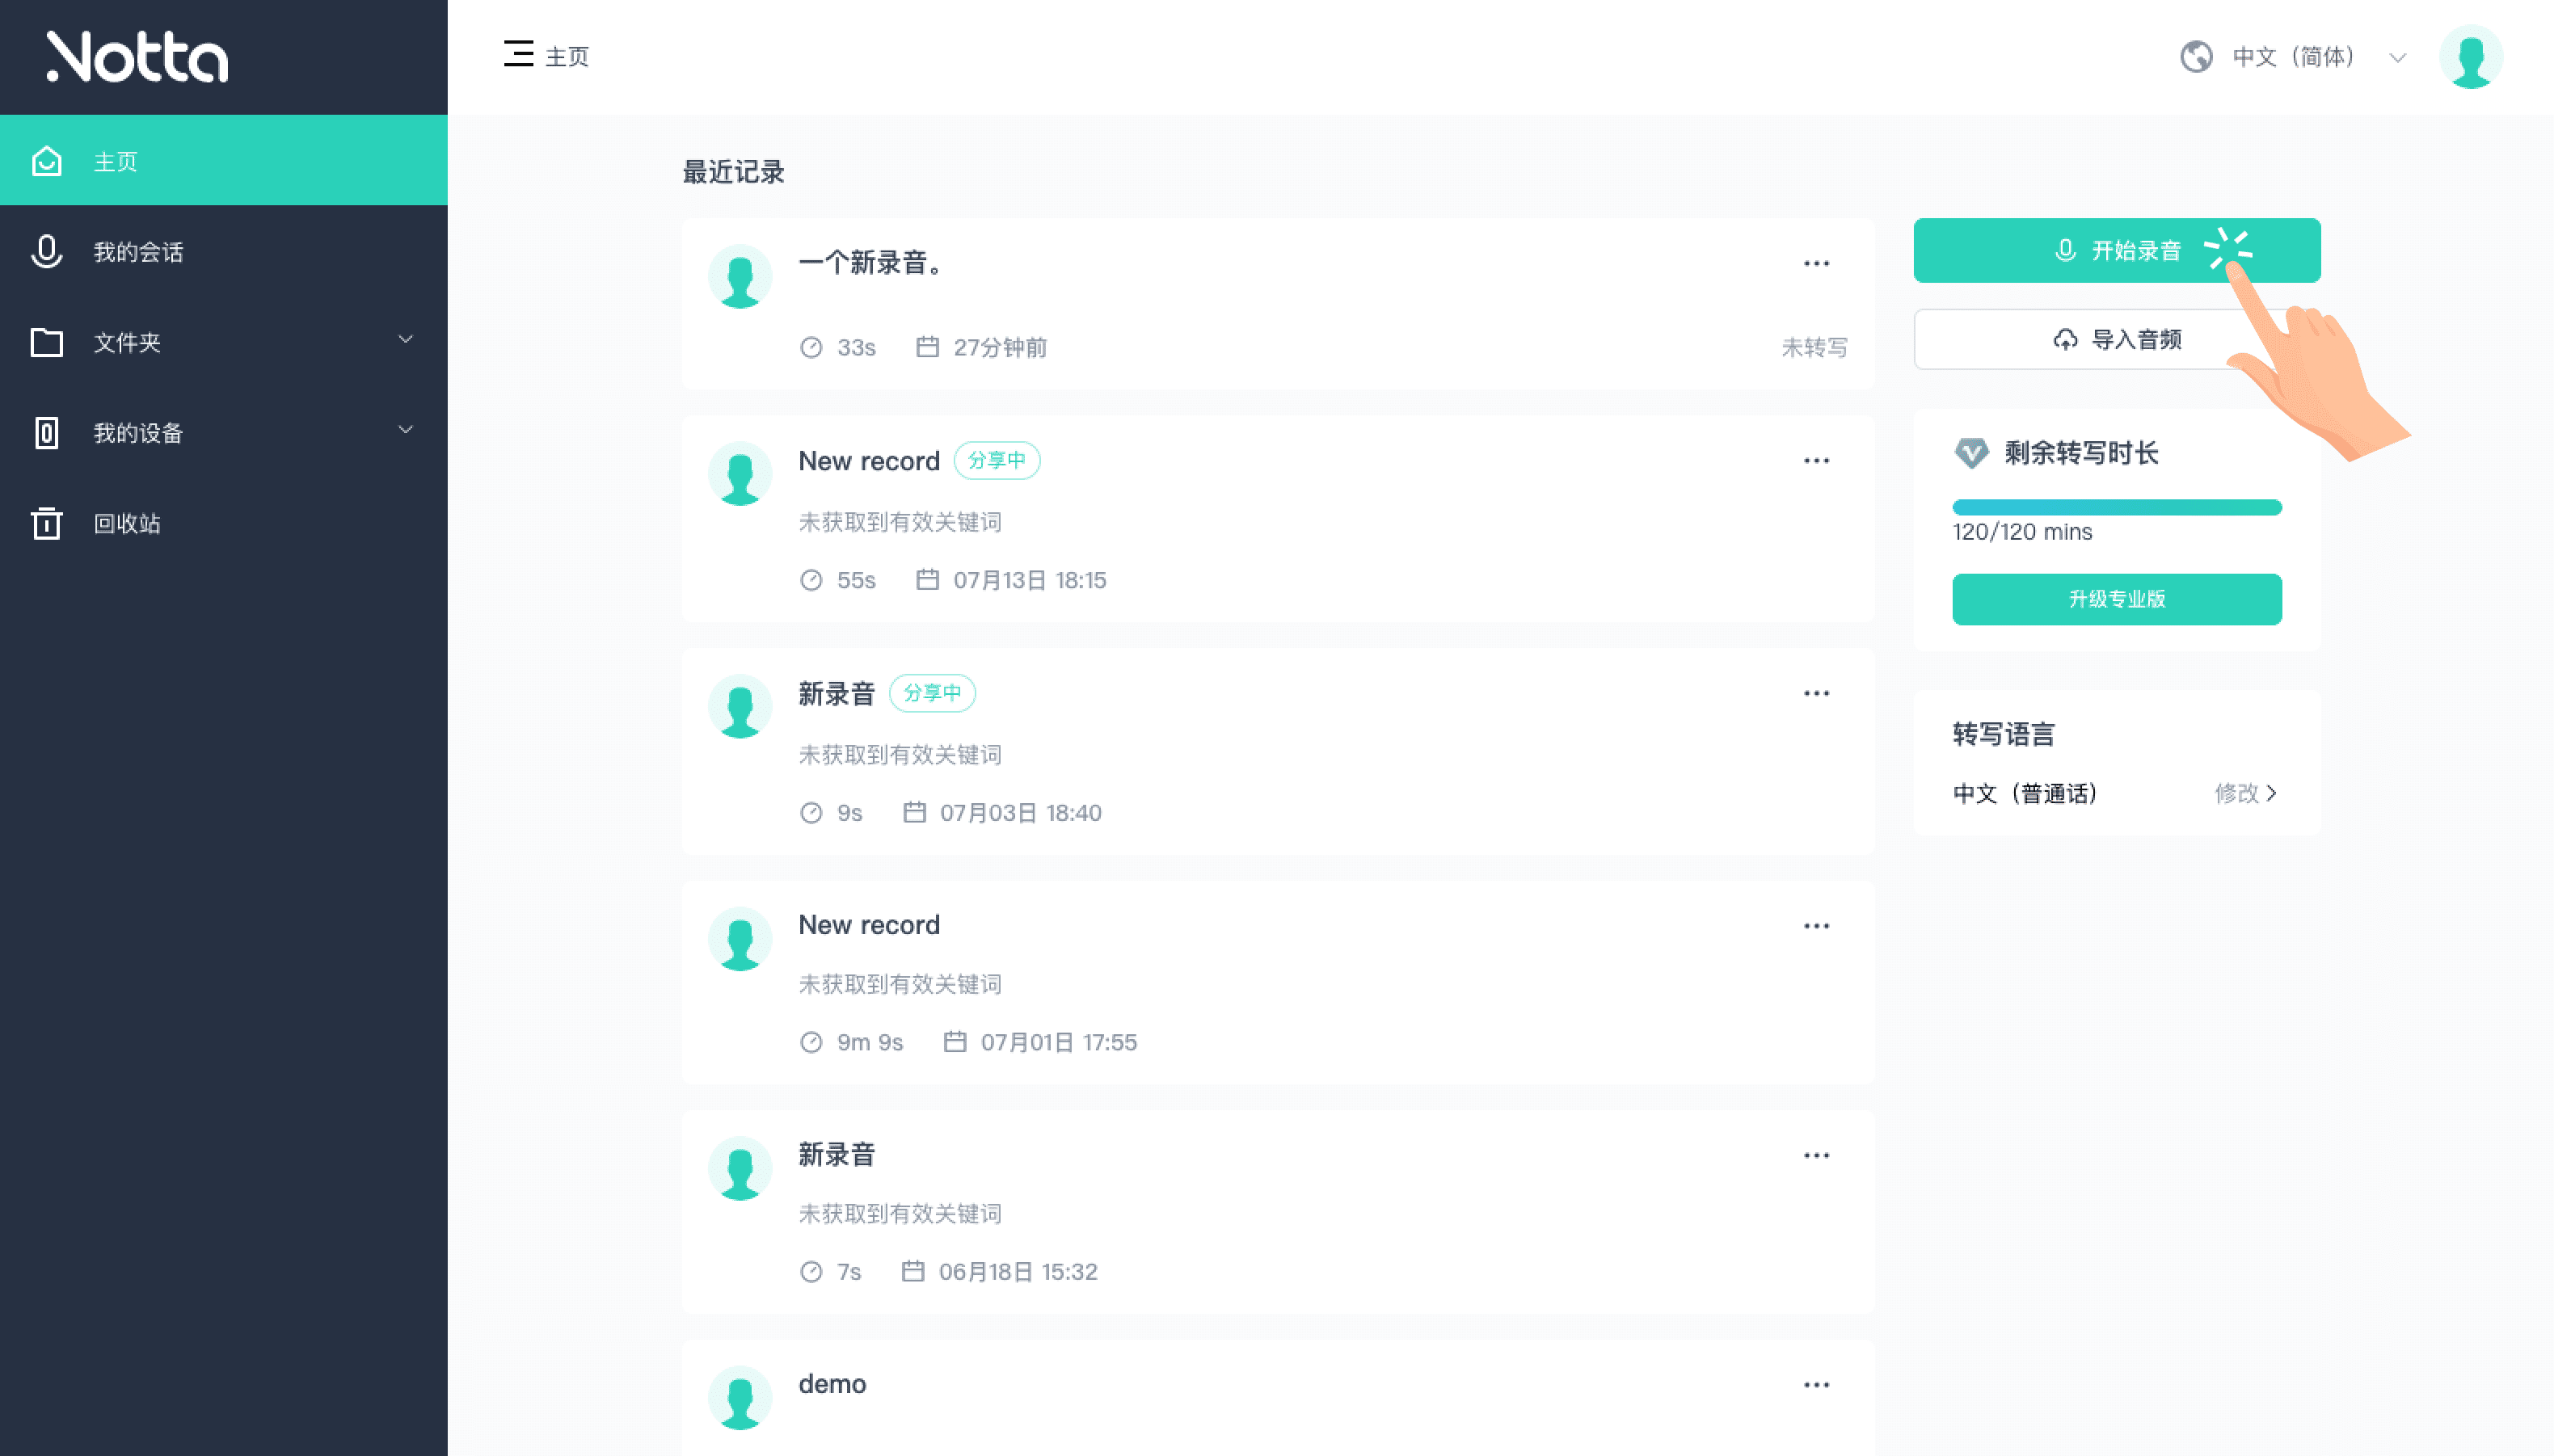Click the diamond icon next to 剩余转写时长
This screenshot has width=2554, height=1456.
(x=1971, y=453)
